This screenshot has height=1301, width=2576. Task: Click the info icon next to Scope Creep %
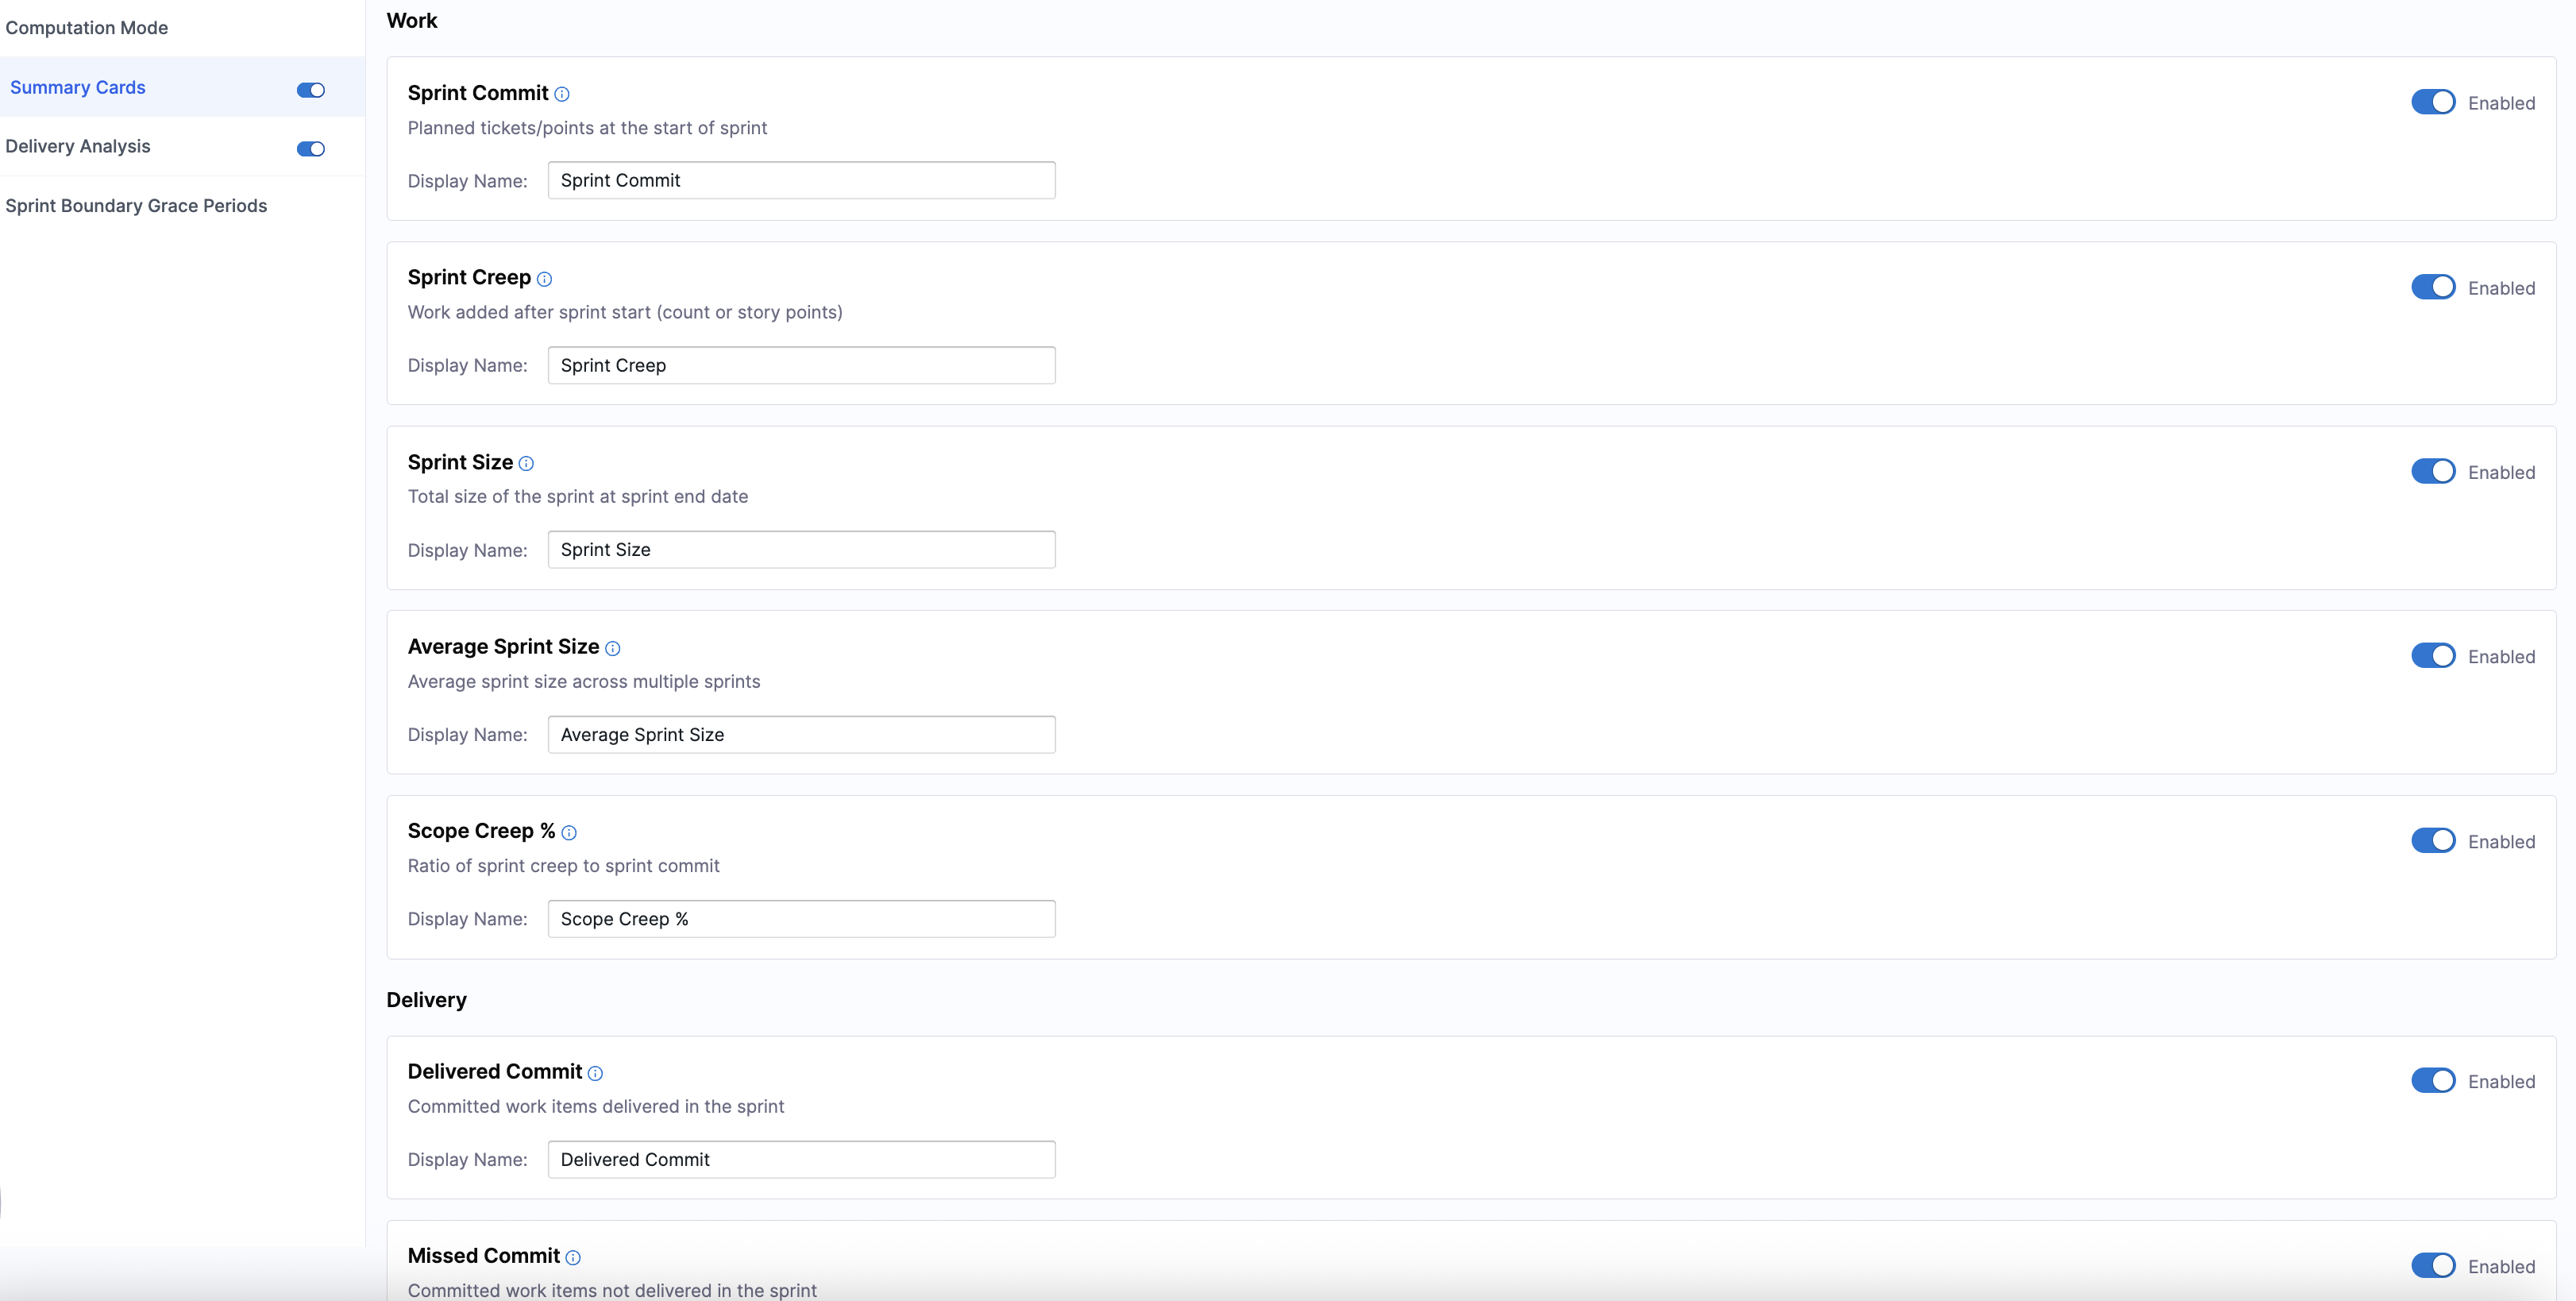(x=569, y=832)
